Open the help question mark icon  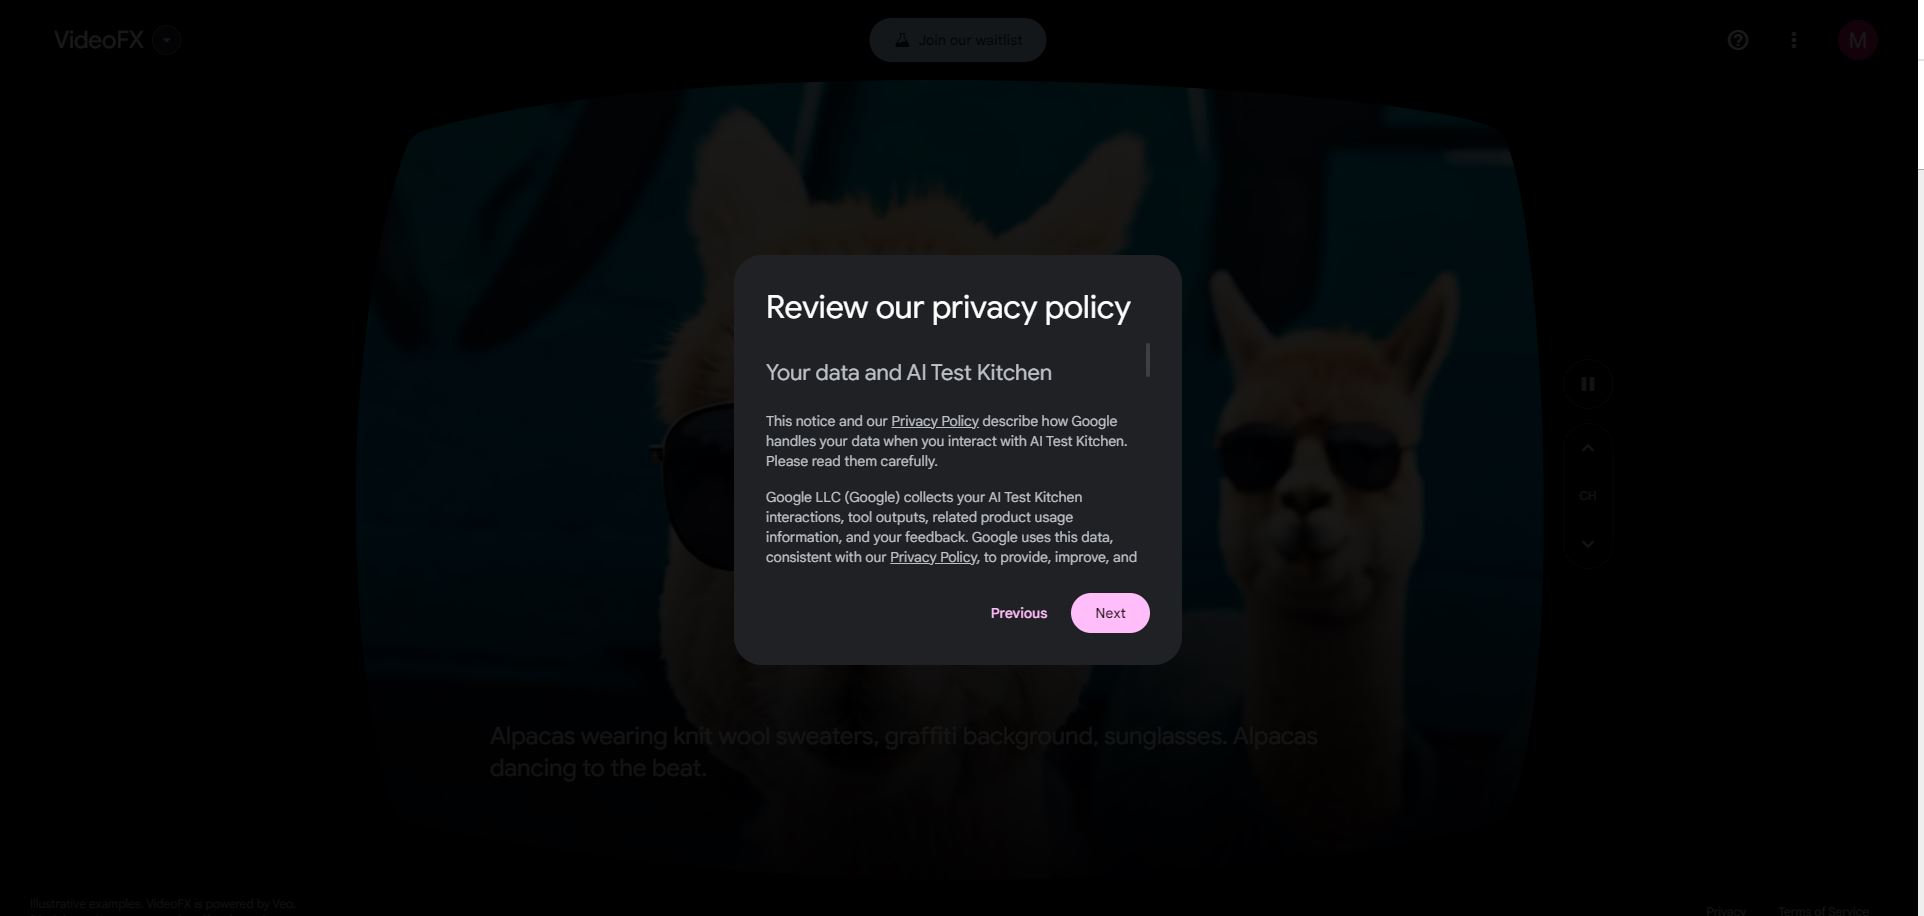click(x=1738, y=40)
